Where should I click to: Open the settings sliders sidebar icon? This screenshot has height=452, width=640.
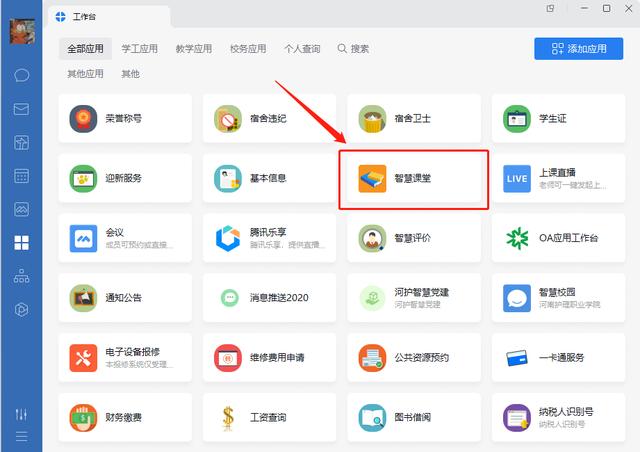[21, 414]
